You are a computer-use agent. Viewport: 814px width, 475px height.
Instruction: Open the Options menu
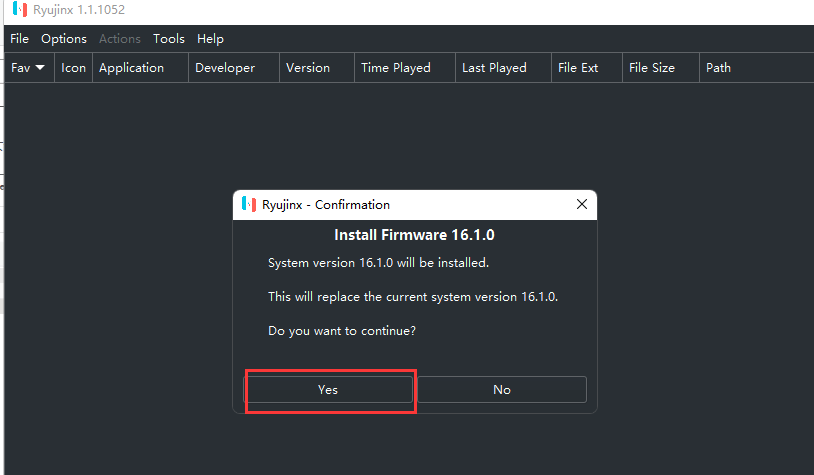[x=64, y=39]
